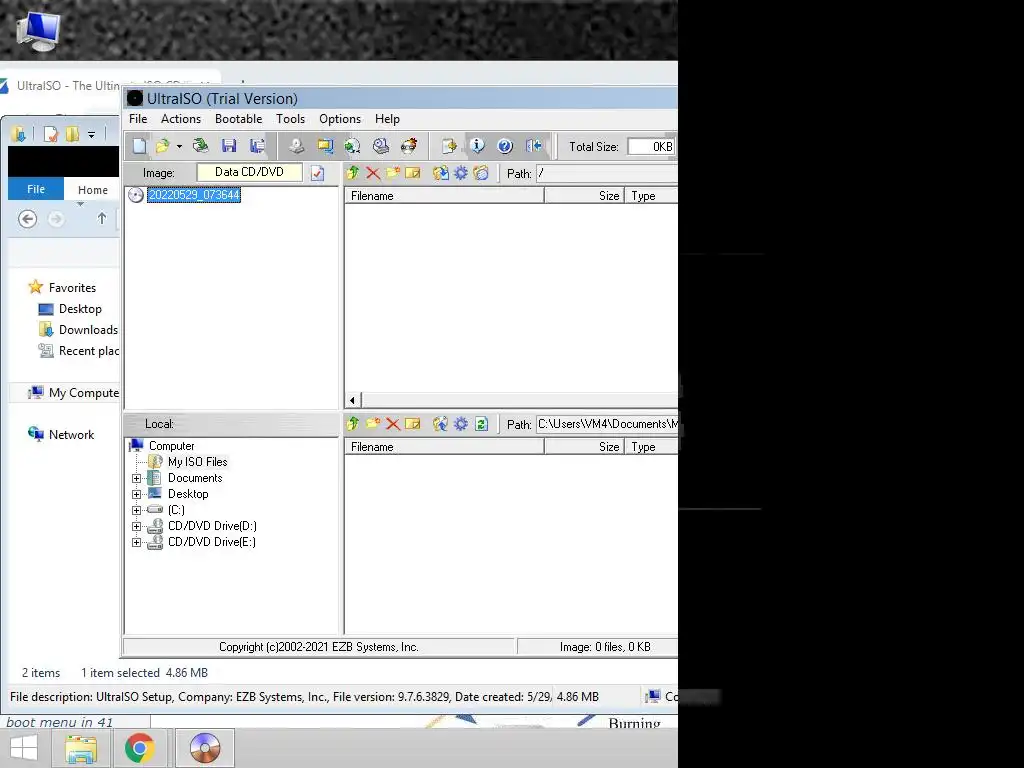Expand the CD/DVD Drive(D:) node

click(136, 526)
